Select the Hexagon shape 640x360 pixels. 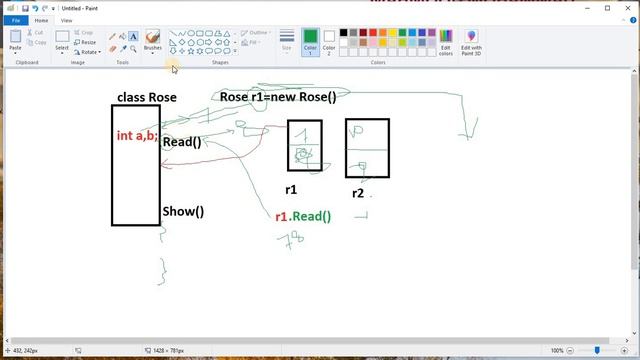tap(200, 42)
